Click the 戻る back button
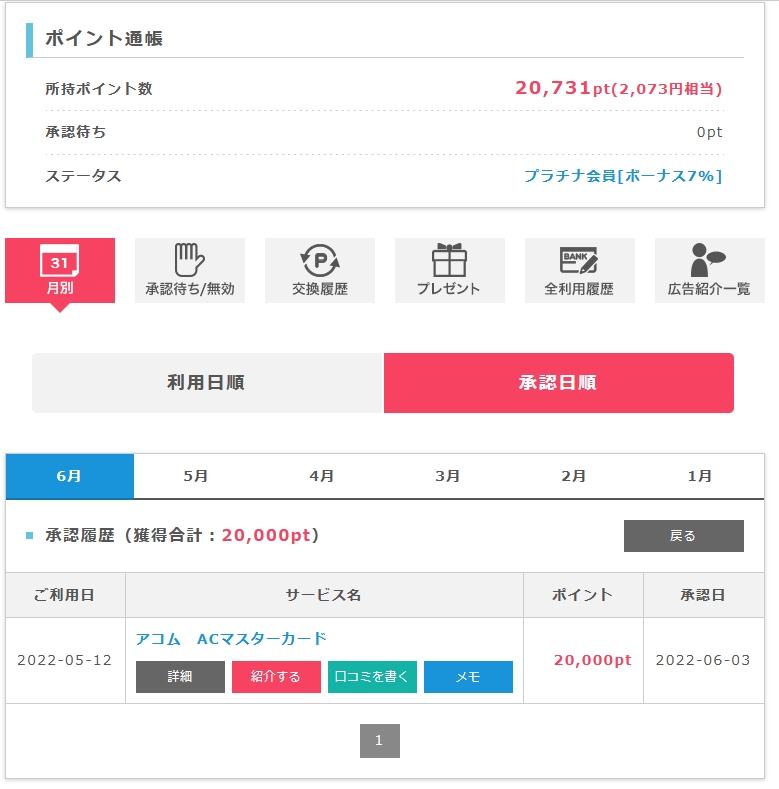The width and height of the screenshot is (779, 789). point(683,536)
